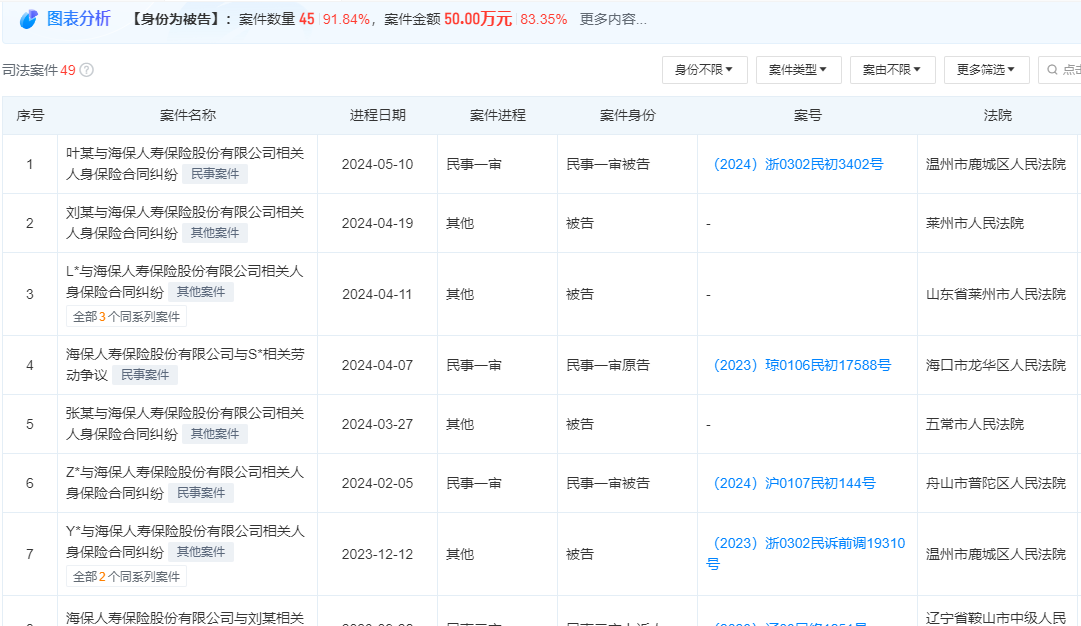Open the 更多筛选 filter options

point(986,70)
